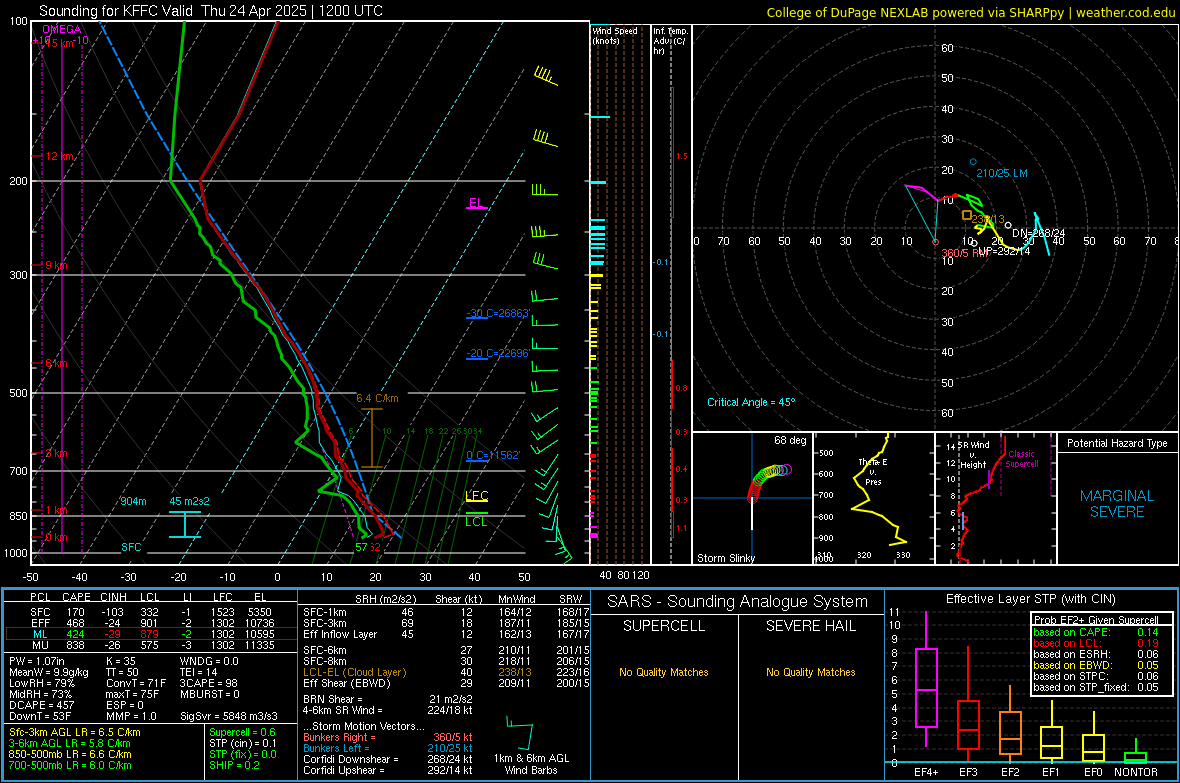Click the red EF3 box plot
Viewport: 1180px width, 783px height.
(x=968, y=725)
